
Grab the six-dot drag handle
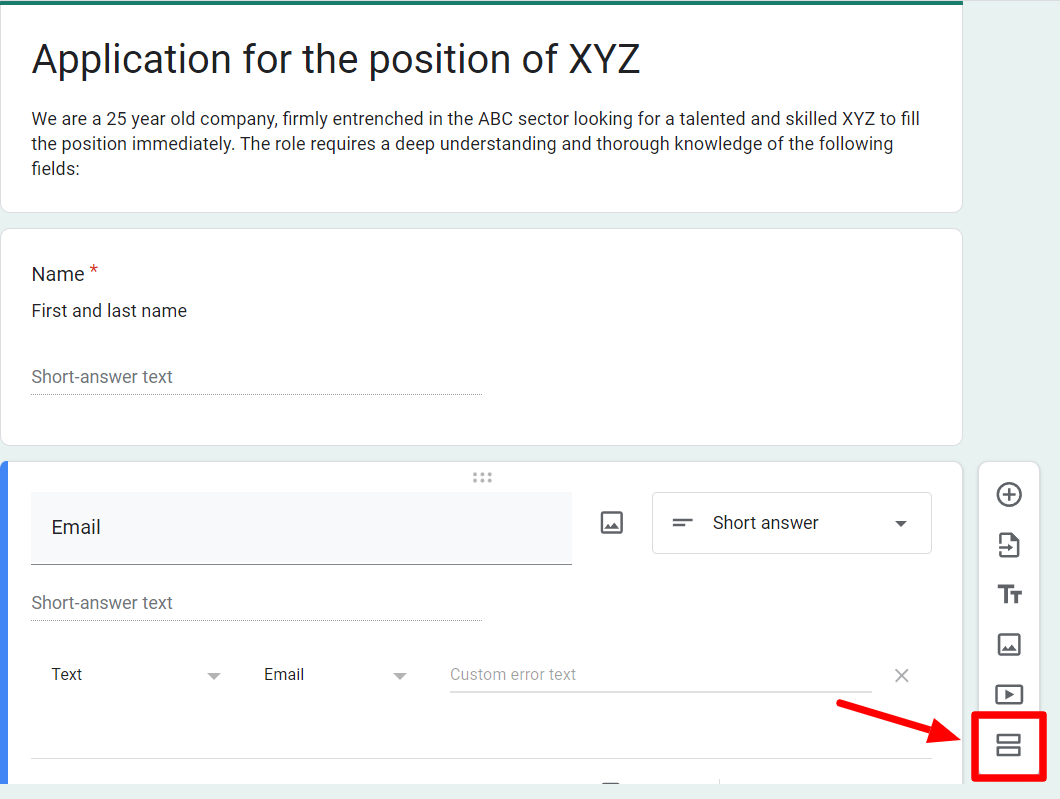click(x=482, y=477)
